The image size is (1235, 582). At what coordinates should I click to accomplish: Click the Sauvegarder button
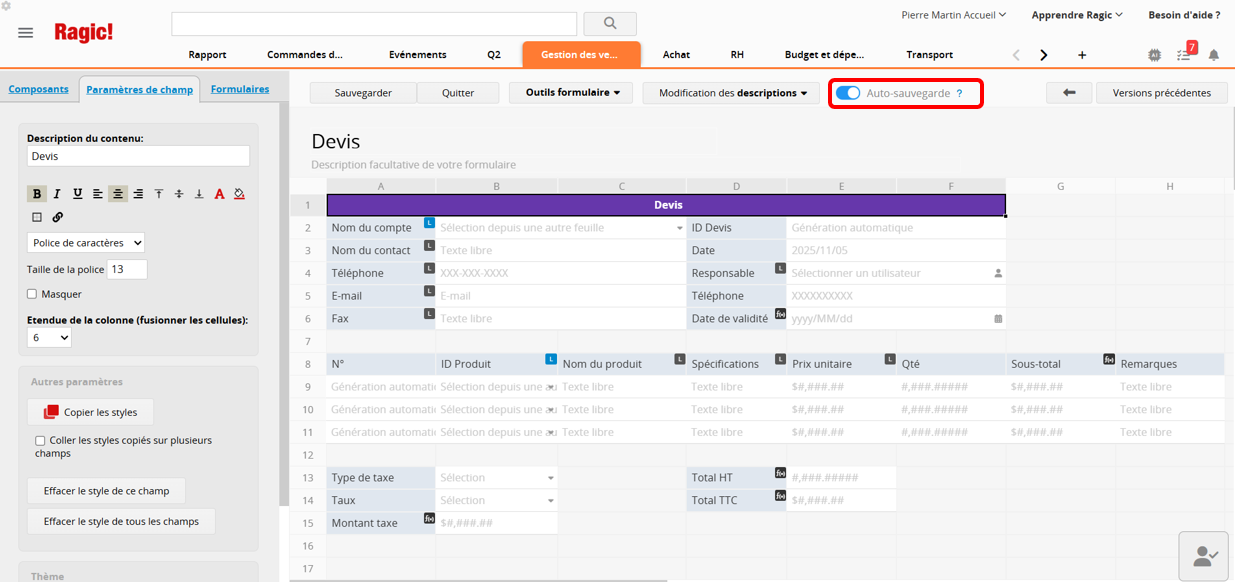point(362,93)
